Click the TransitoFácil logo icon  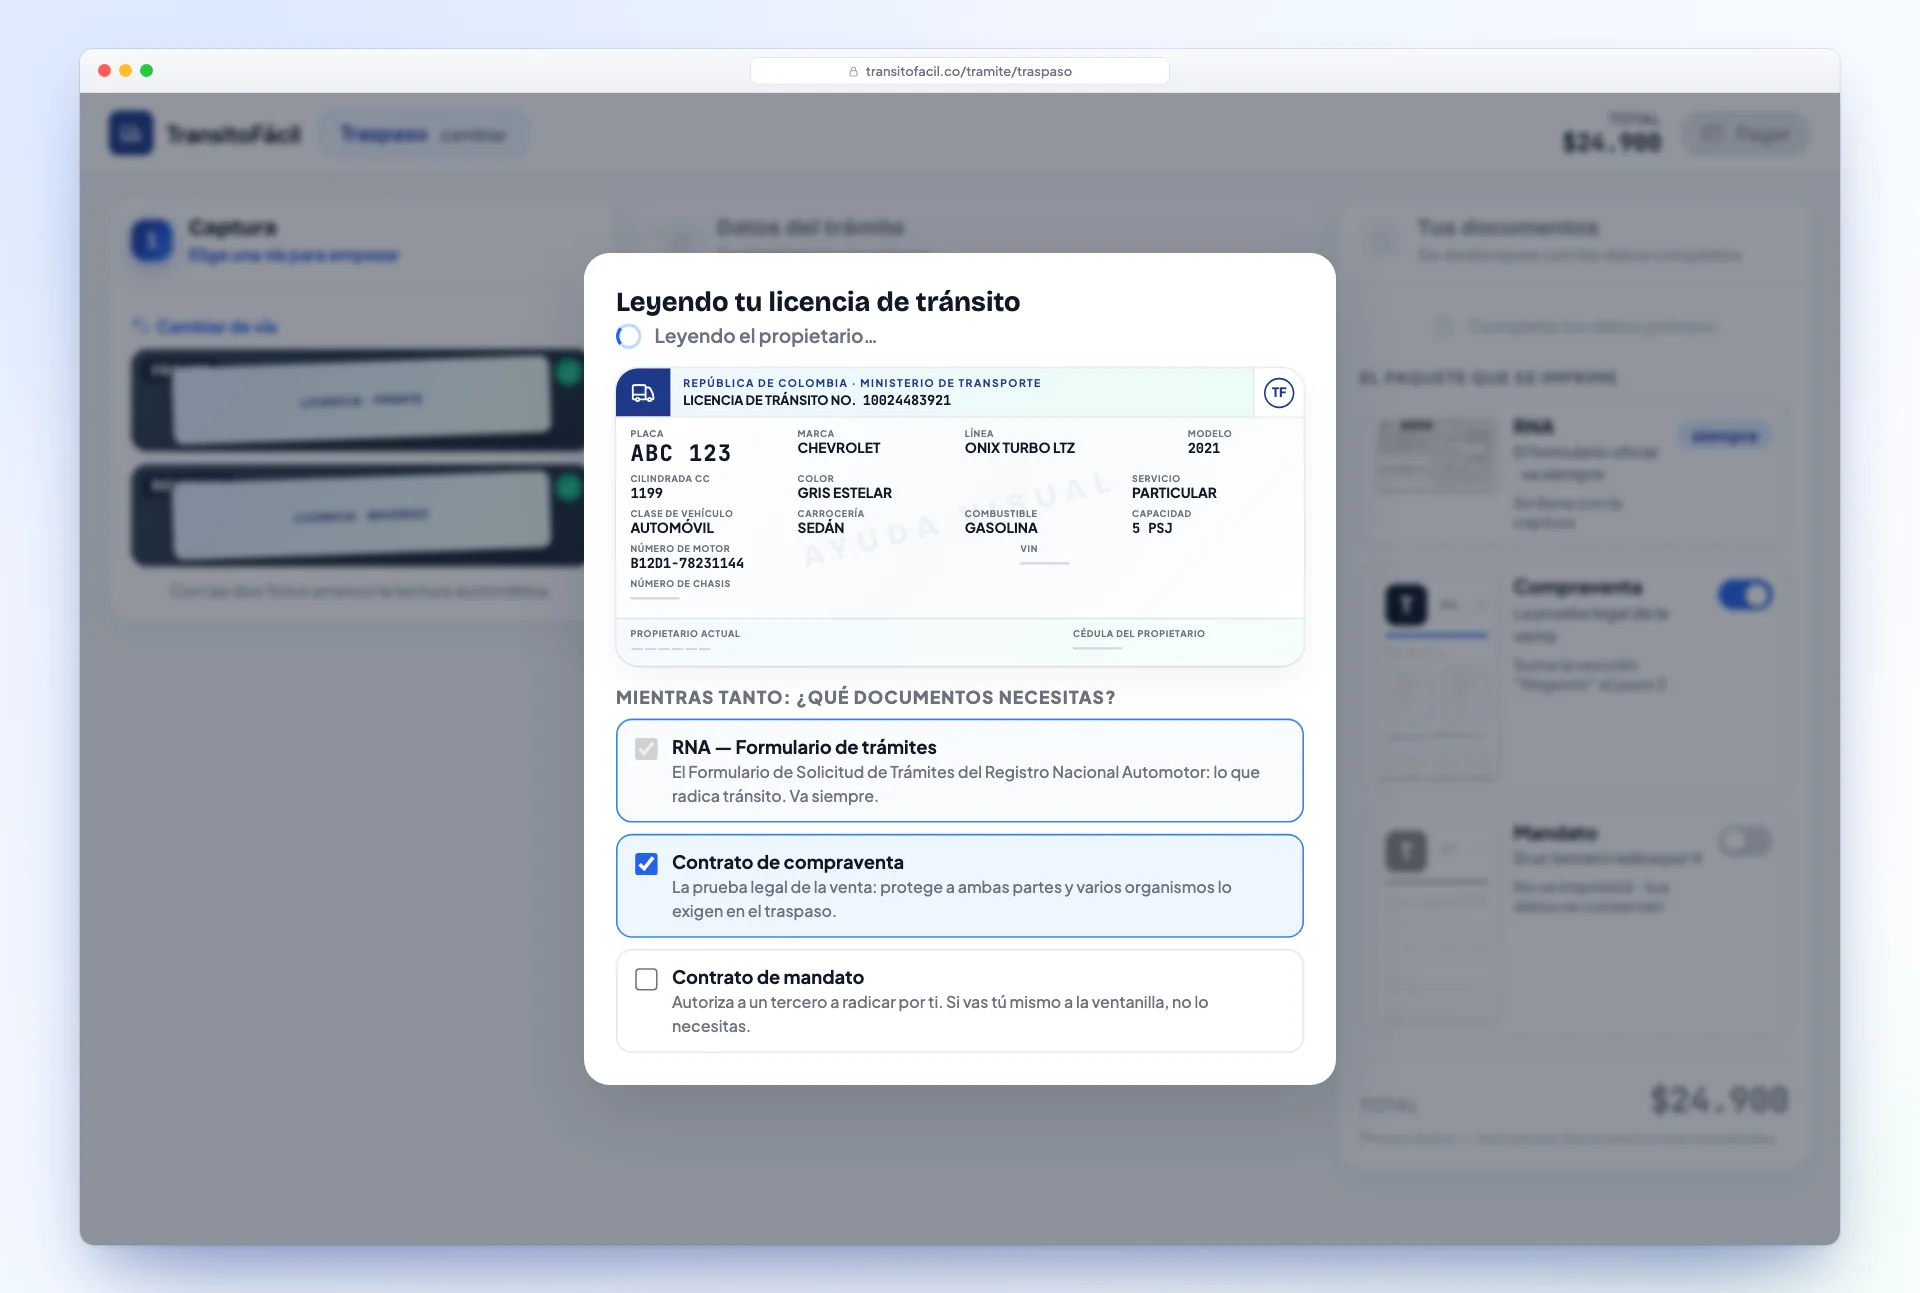131,133
